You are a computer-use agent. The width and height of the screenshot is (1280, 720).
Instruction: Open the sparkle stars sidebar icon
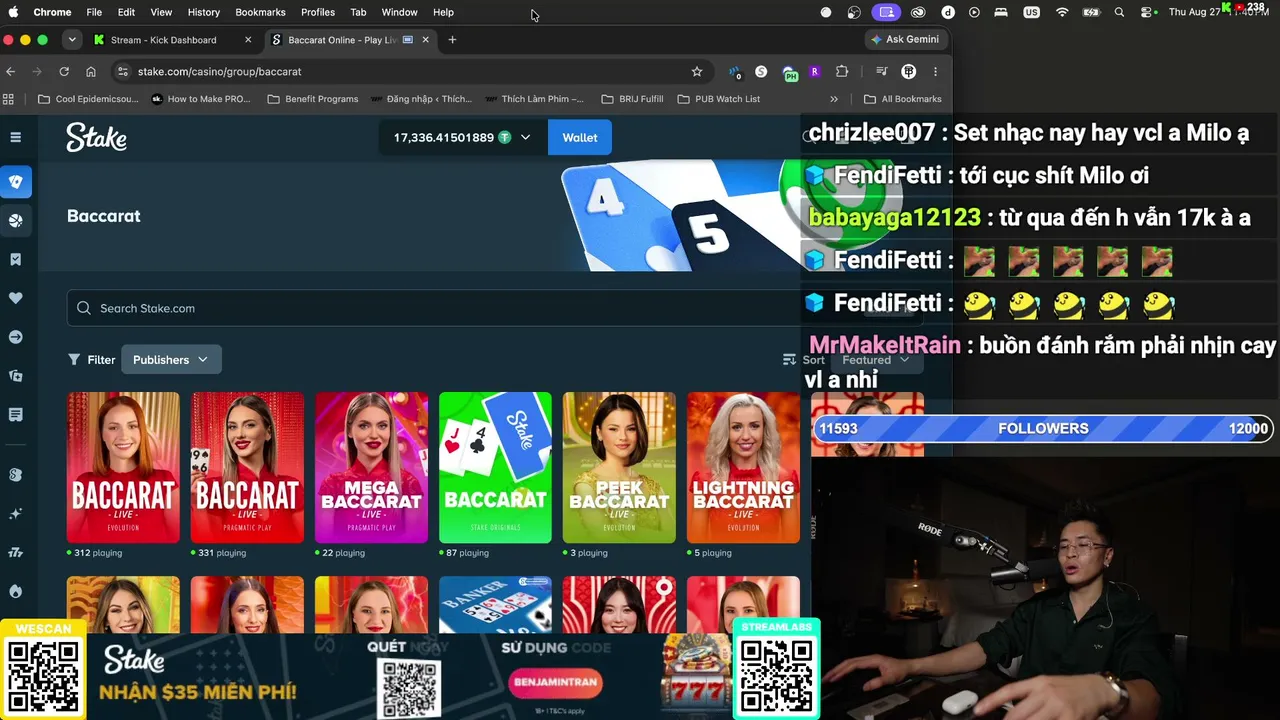click(15, 514)
